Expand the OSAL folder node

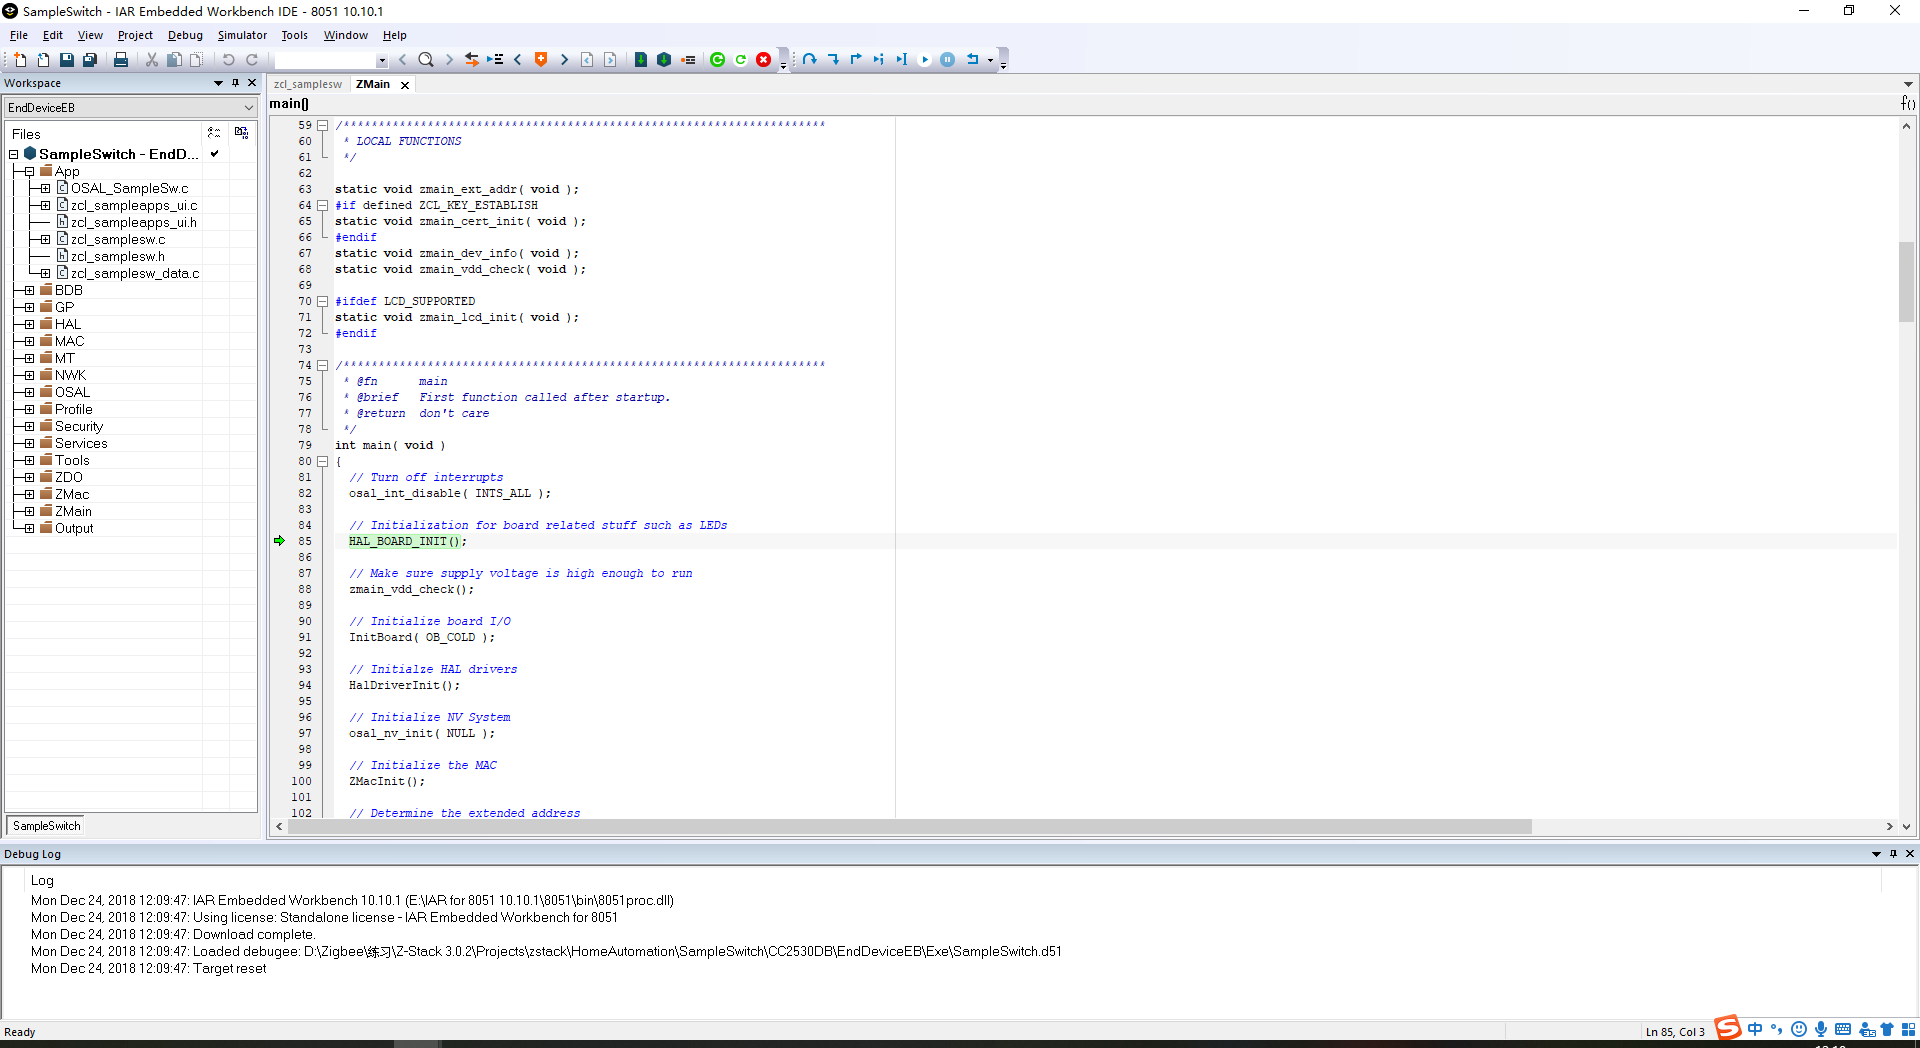[x=29, y=393]
